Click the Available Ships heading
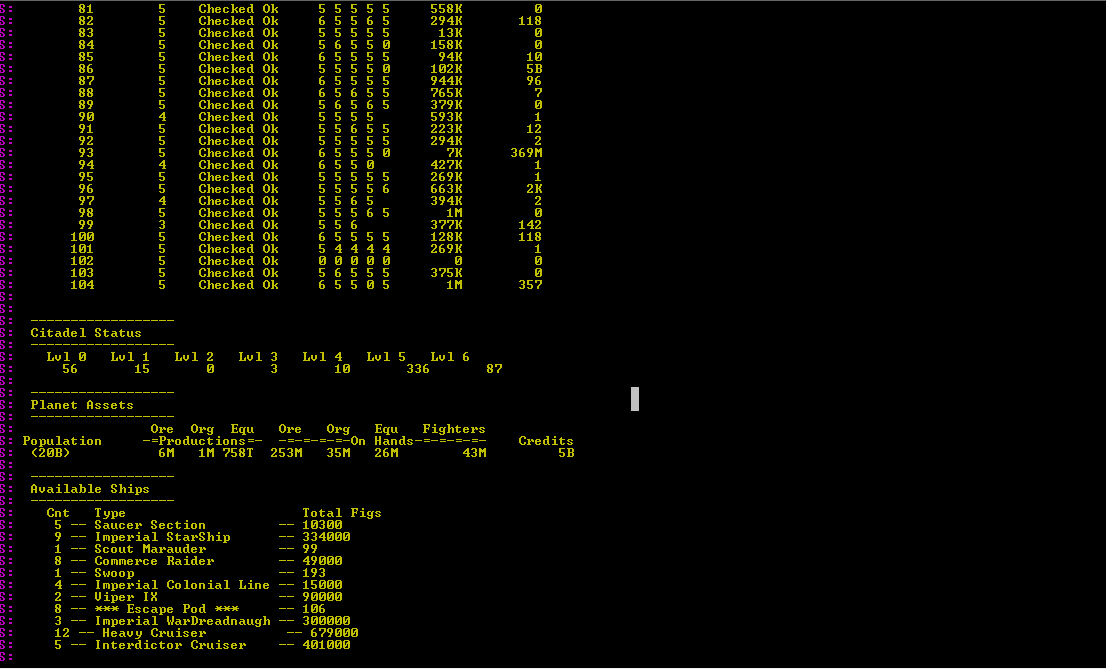This screenshot has height=670, width=1106. 90,489
